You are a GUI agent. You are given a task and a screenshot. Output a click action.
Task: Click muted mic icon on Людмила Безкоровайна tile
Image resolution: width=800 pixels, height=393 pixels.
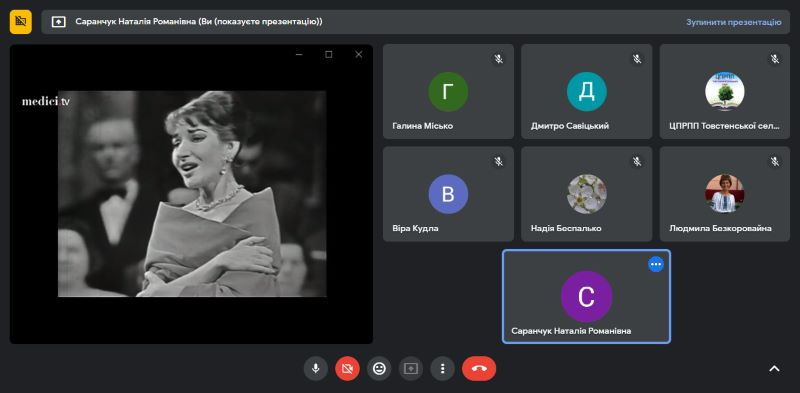(775, 161)
